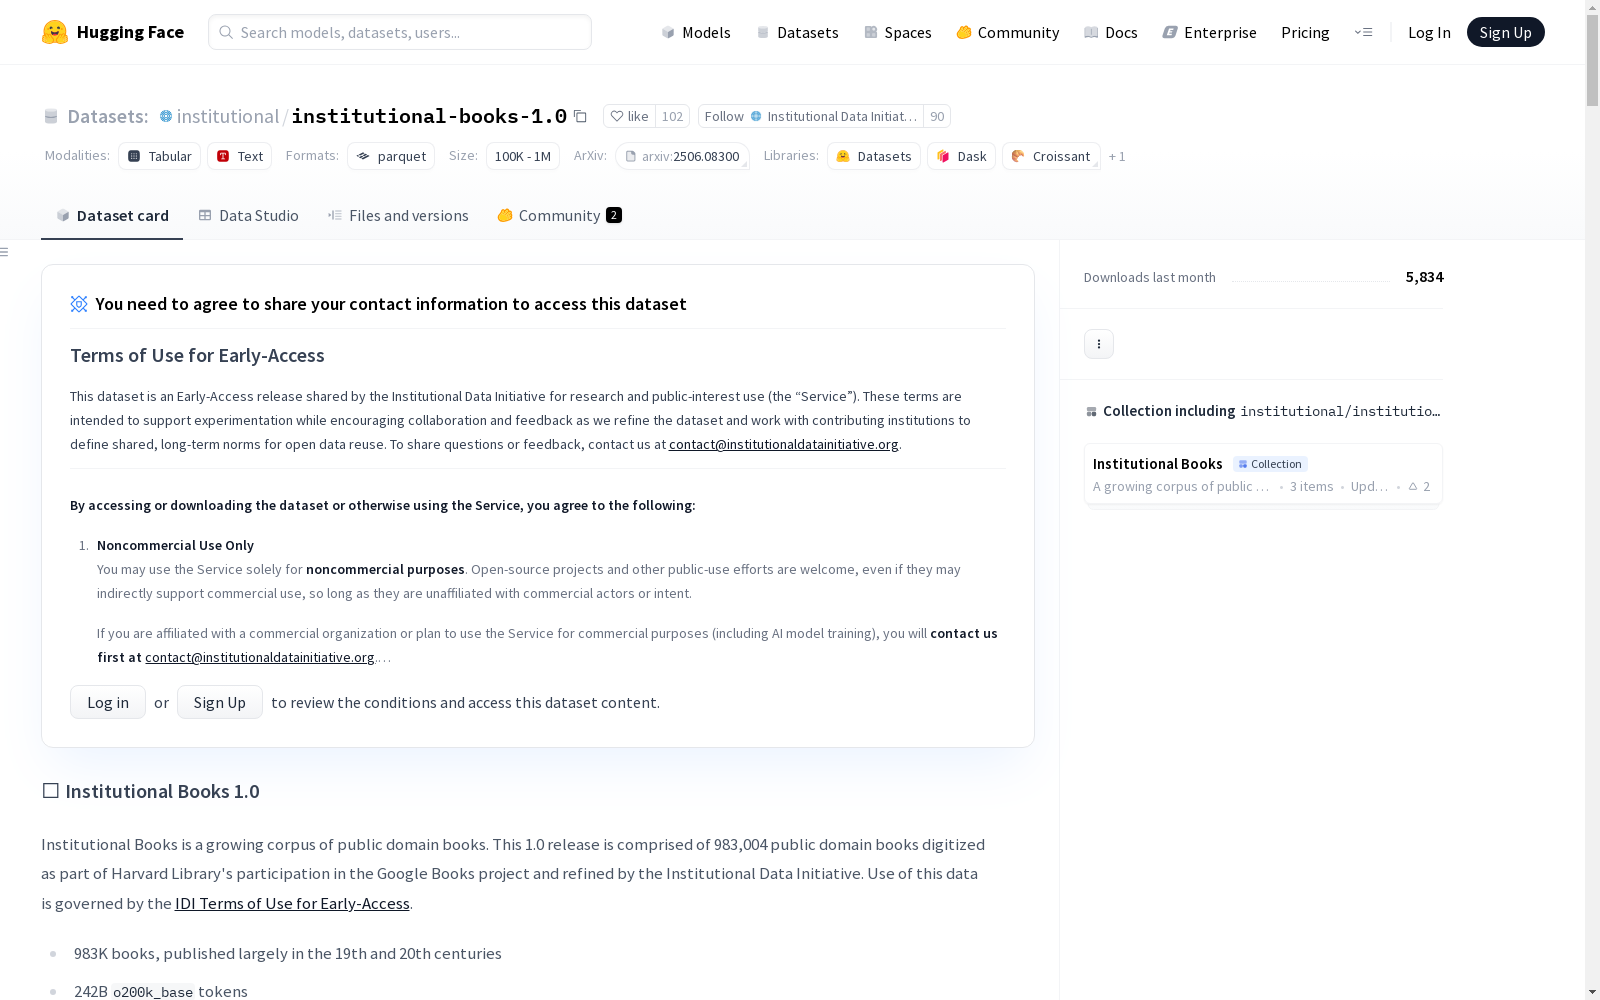The height and width of the screenshot is (1000, 1600).
Task: Click the heart like button
Action: (x=630, y=116)
